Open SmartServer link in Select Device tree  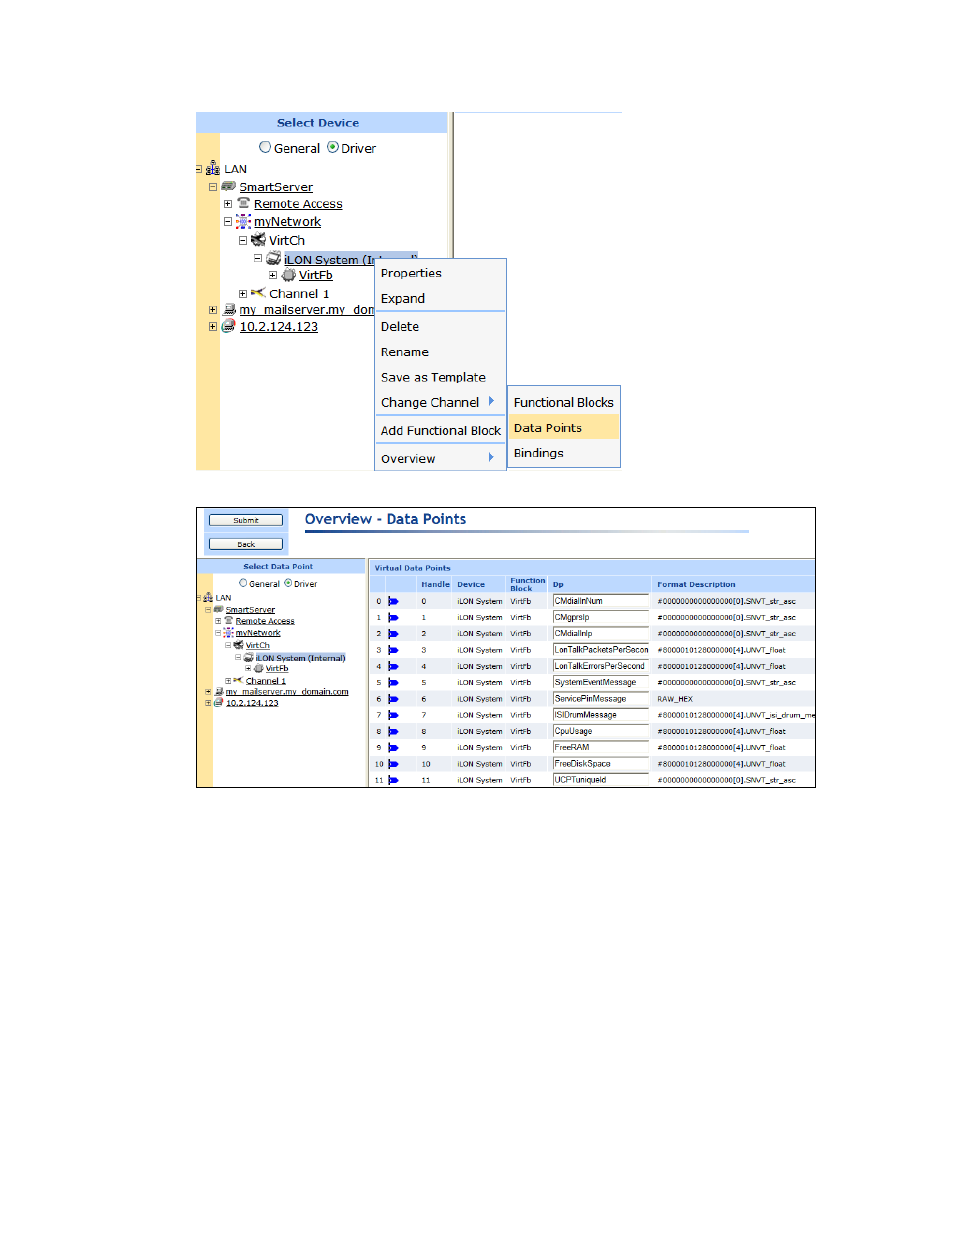(x=276, y=187)
